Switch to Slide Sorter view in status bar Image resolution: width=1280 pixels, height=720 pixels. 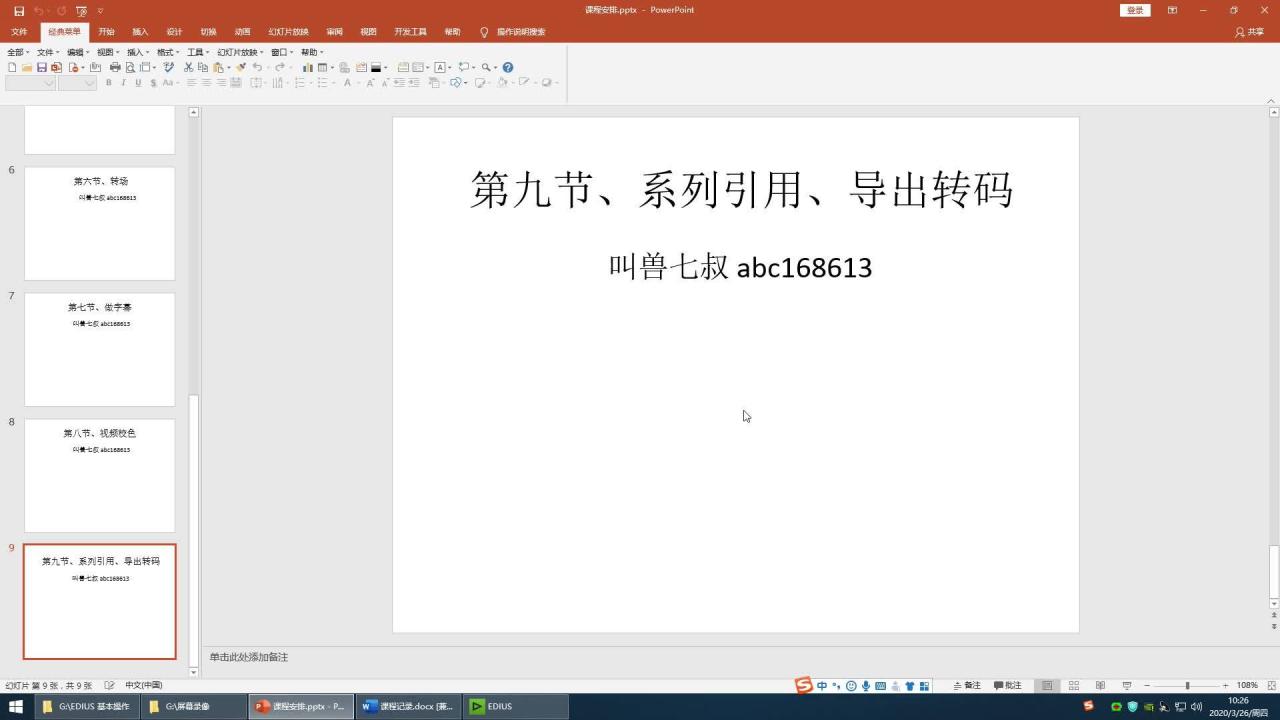tap(1075, 685)
